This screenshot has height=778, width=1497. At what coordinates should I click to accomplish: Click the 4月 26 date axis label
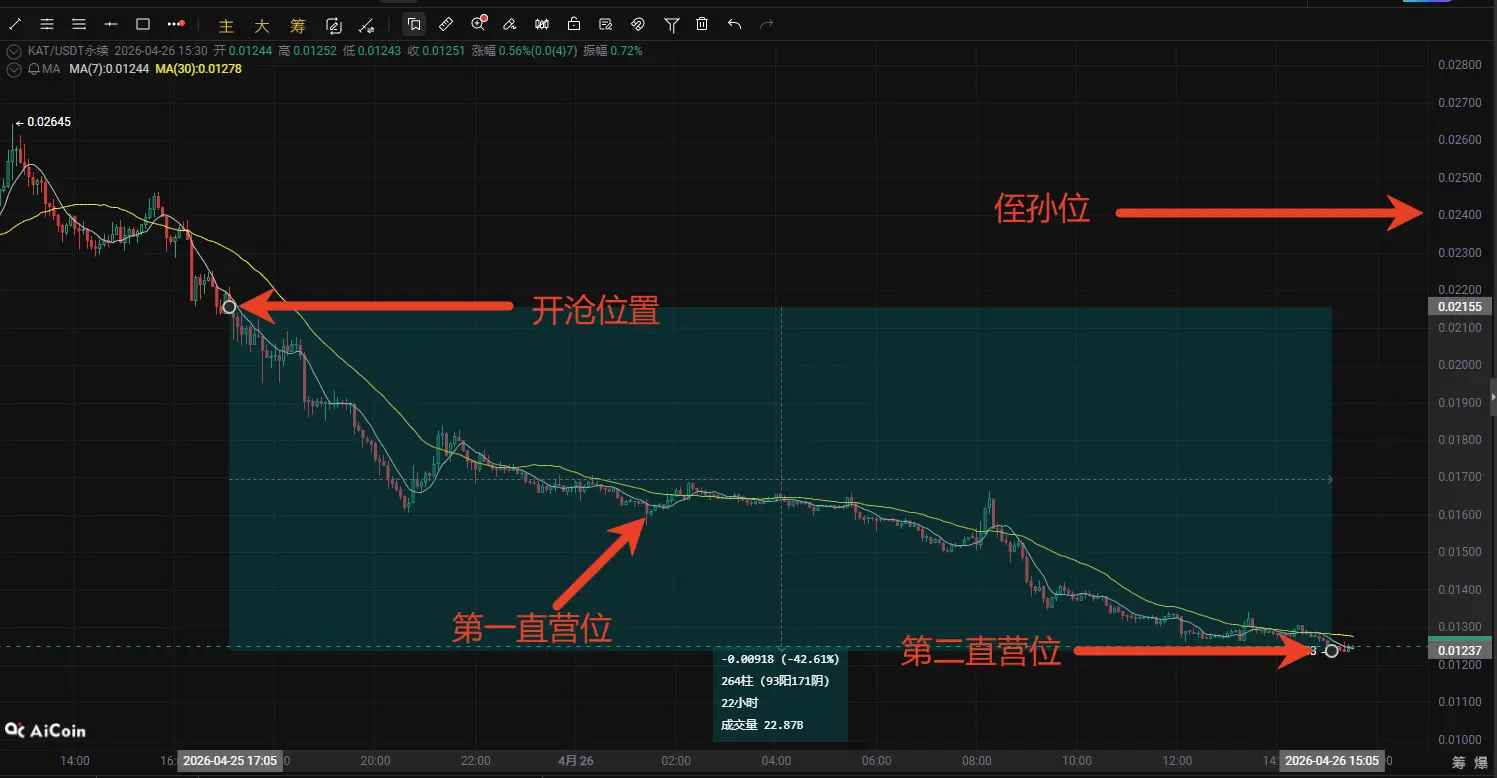pyautogui.click(x=576, y=761)
